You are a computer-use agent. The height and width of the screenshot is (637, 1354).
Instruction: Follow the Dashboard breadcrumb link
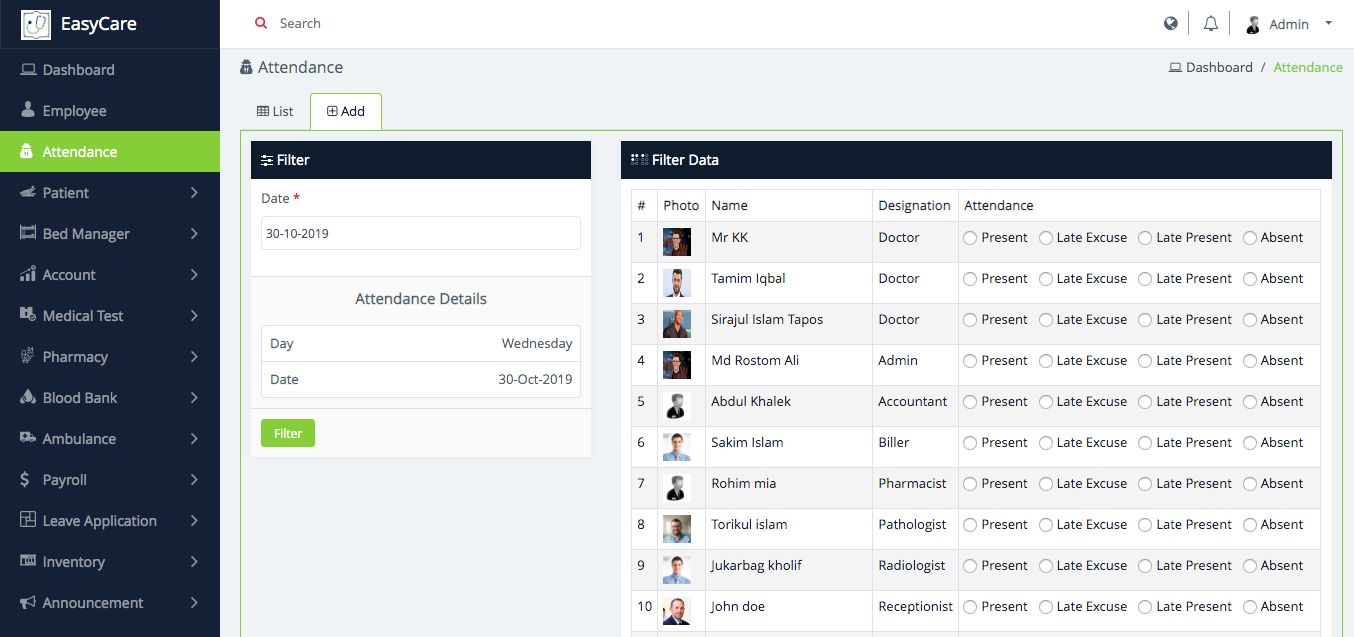click(1218, 67)
